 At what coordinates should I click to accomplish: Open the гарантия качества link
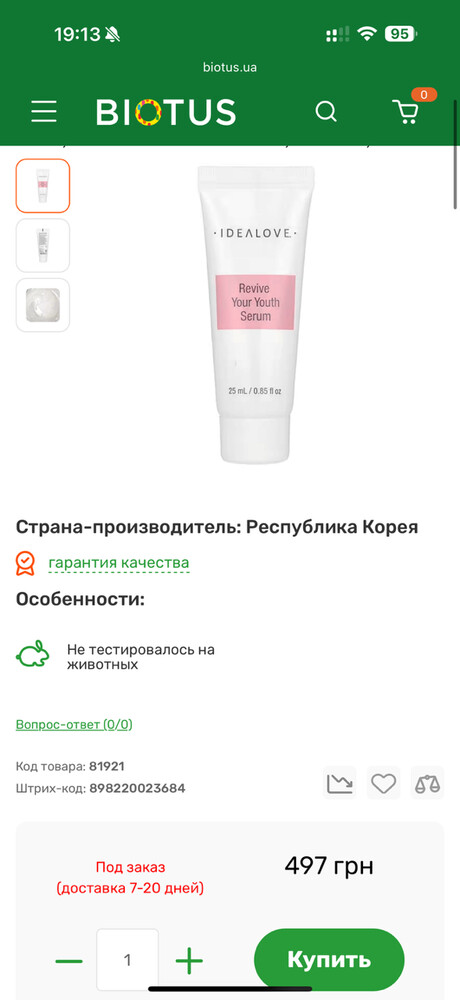tap(119, 563)
